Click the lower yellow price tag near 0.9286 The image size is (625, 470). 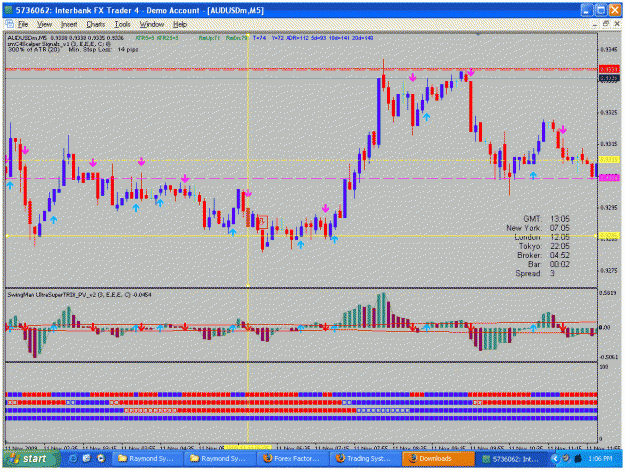(609, 236)
